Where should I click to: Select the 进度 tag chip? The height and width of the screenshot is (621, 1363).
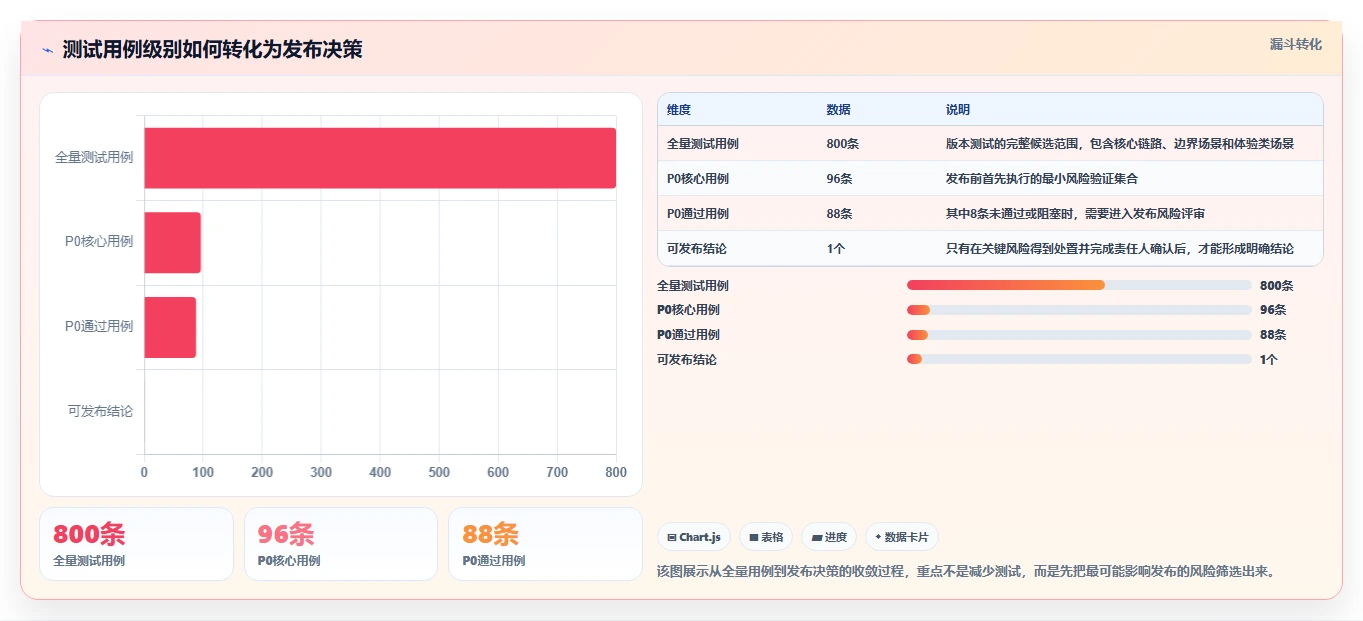tap(829, 537)
